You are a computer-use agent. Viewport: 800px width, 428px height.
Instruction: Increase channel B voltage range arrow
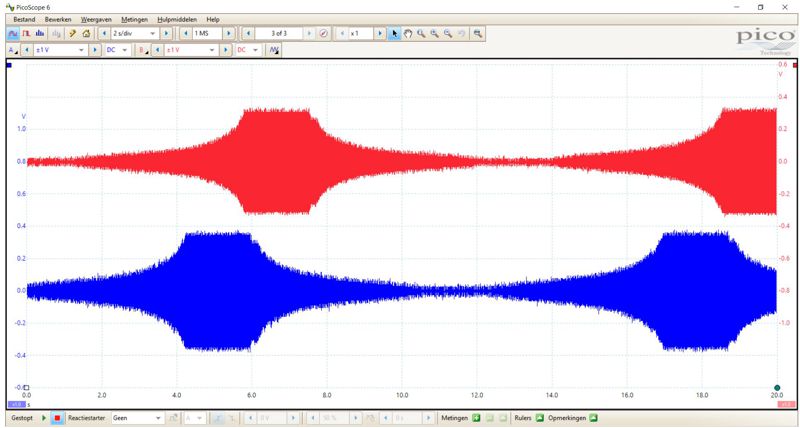226,50
